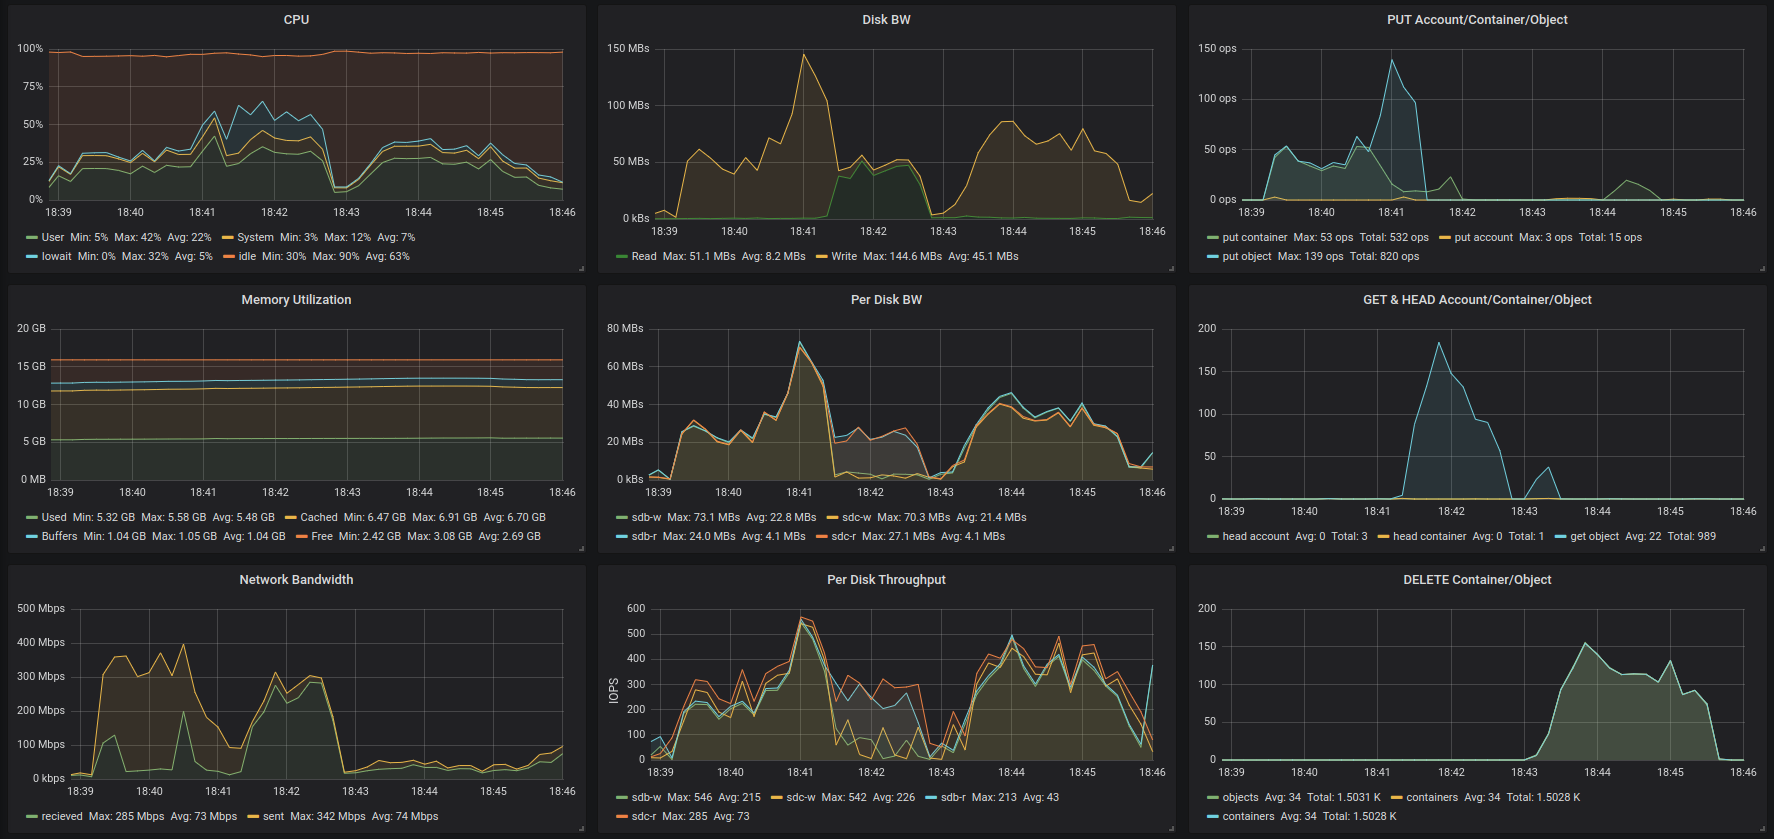Open the Disk BW panel title menu
The height and width of the screenshot is (839, 1774).
coord(886,20)
